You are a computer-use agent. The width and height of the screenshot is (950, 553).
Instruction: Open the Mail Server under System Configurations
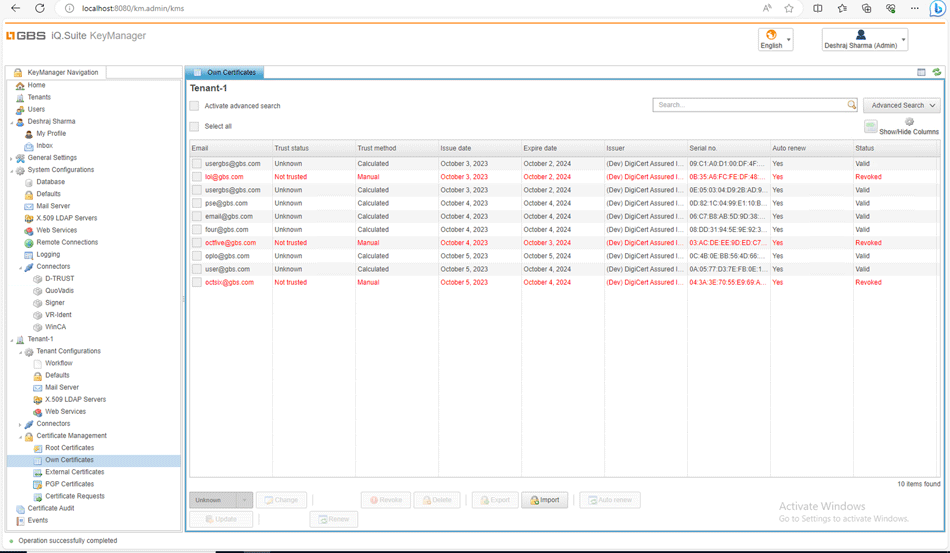[53, 206]
